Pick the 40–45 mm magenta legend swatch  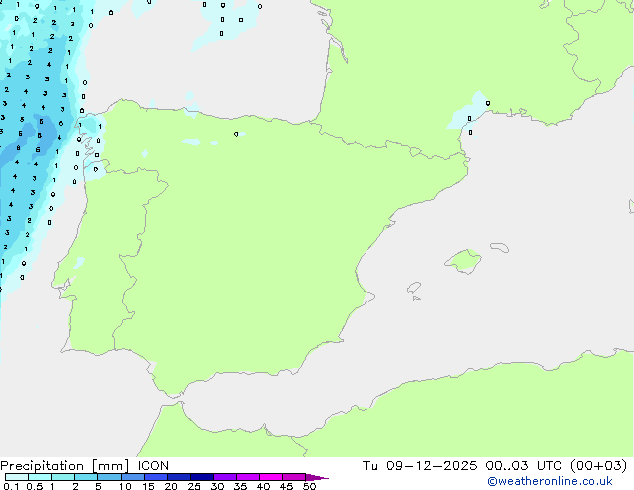click(x=271, y=477)
